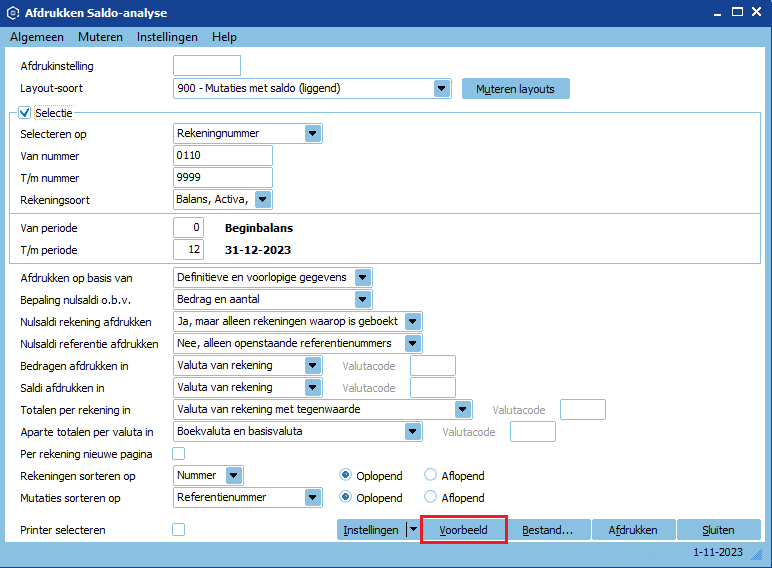The width and height of the screenshot is (772, 568).
Task: Open the arrow next to the Instellingen button
Action: coord(412,530)
